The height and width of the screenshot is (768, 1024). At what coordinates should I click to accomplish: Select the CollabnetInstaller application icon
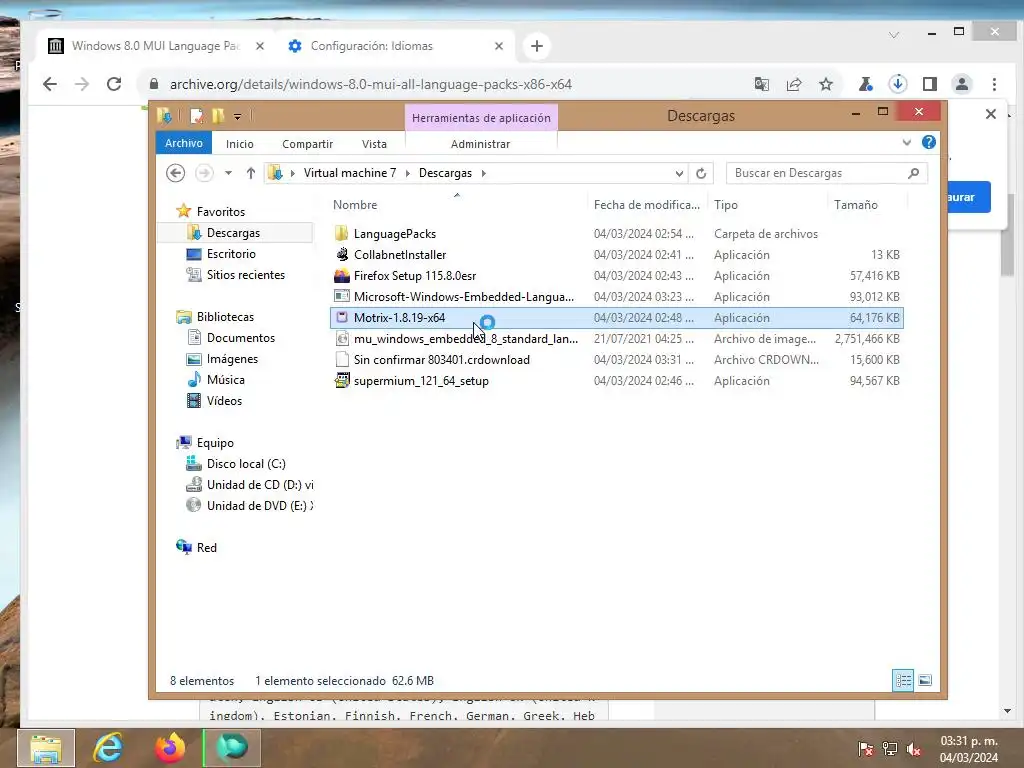(x=342, y=255)
